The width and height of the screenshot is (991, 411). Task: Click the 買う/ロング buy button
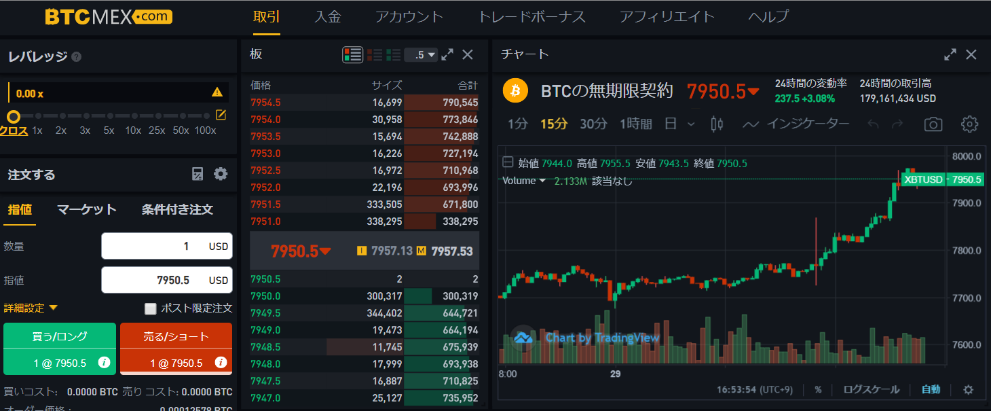(x=59, y=348)
